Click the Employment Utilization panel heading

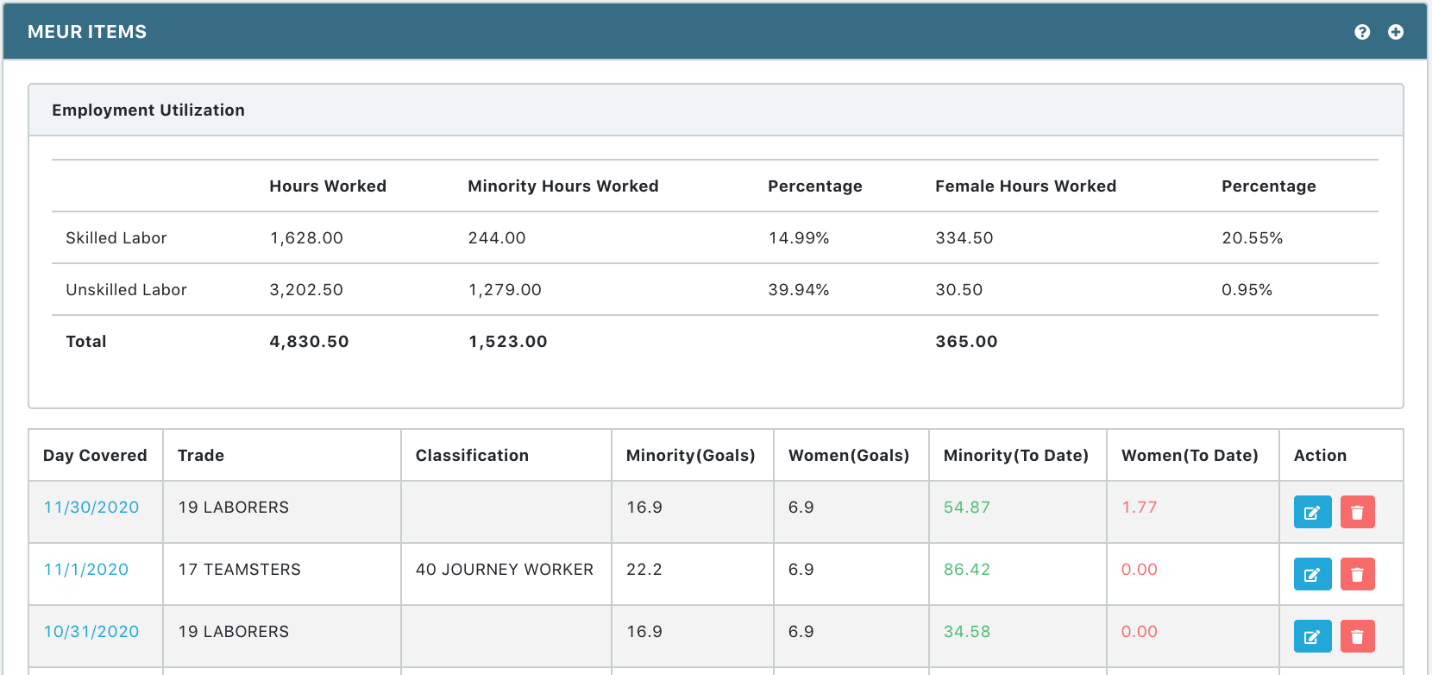148,110
